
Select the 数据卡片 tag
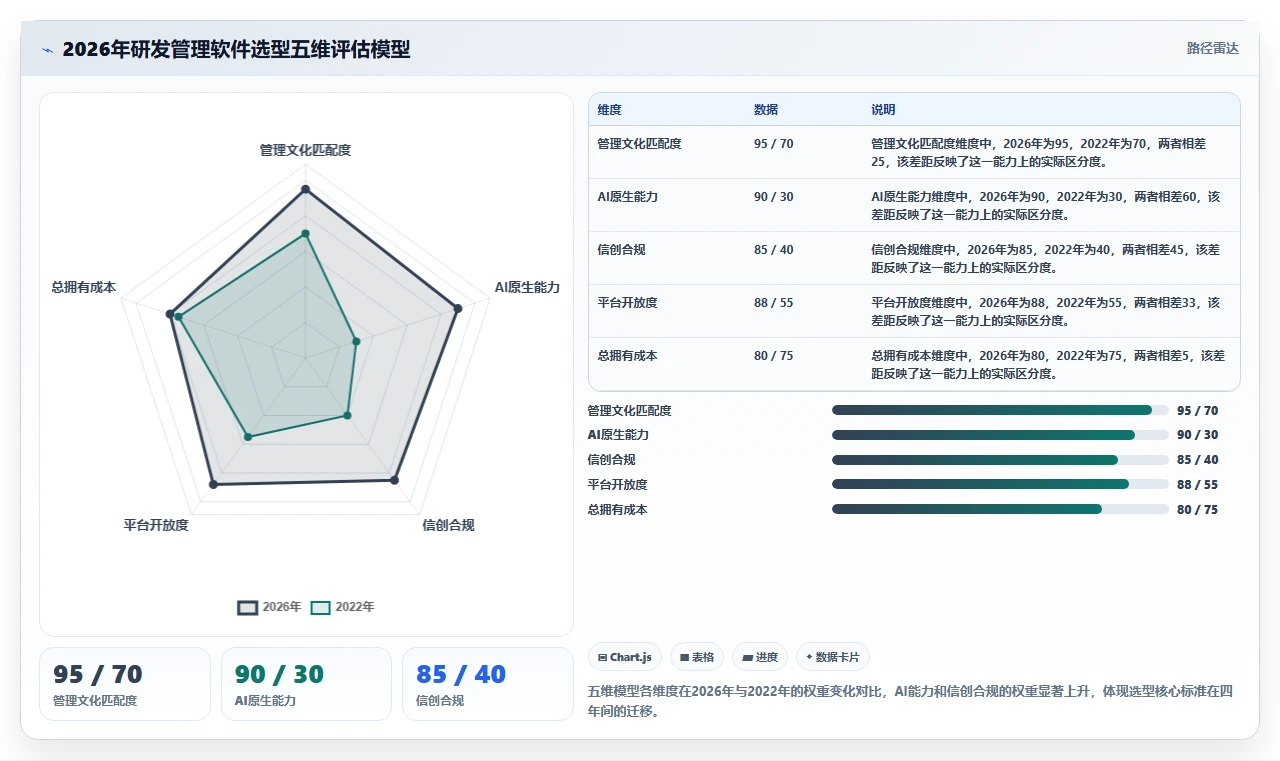[x=833, y=657]
